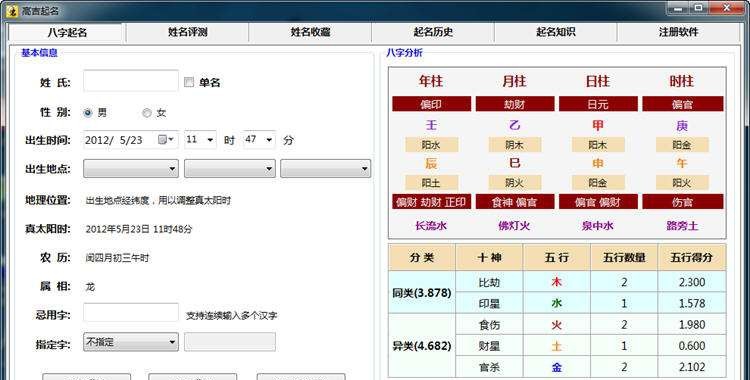Switch to the 起名历史 tab
Image resolution: width=750 pixels, height=380 pixels.
[433, 33]
